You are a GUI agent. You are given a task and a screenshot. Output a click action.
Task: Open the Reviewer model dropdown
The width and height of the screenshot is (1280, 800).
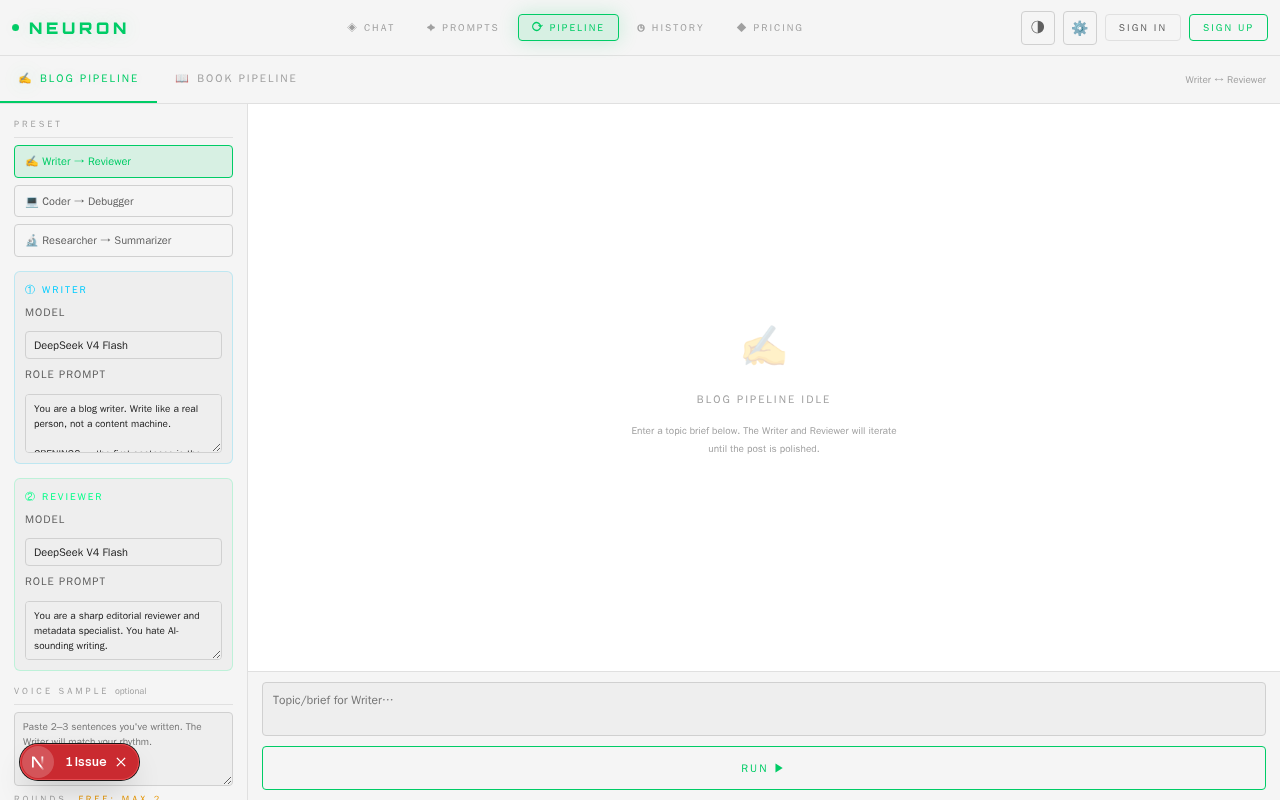(x=123, y=552)
